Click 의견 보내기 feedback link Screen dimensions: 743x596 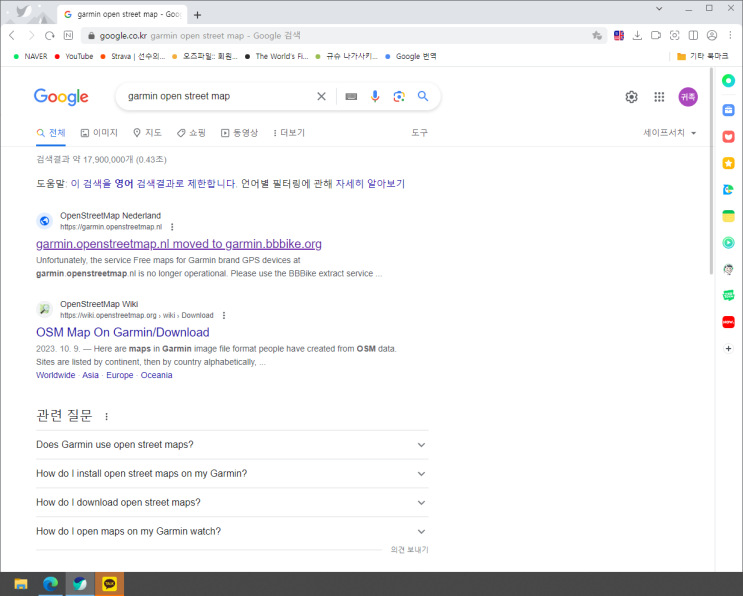click(409, 550)
